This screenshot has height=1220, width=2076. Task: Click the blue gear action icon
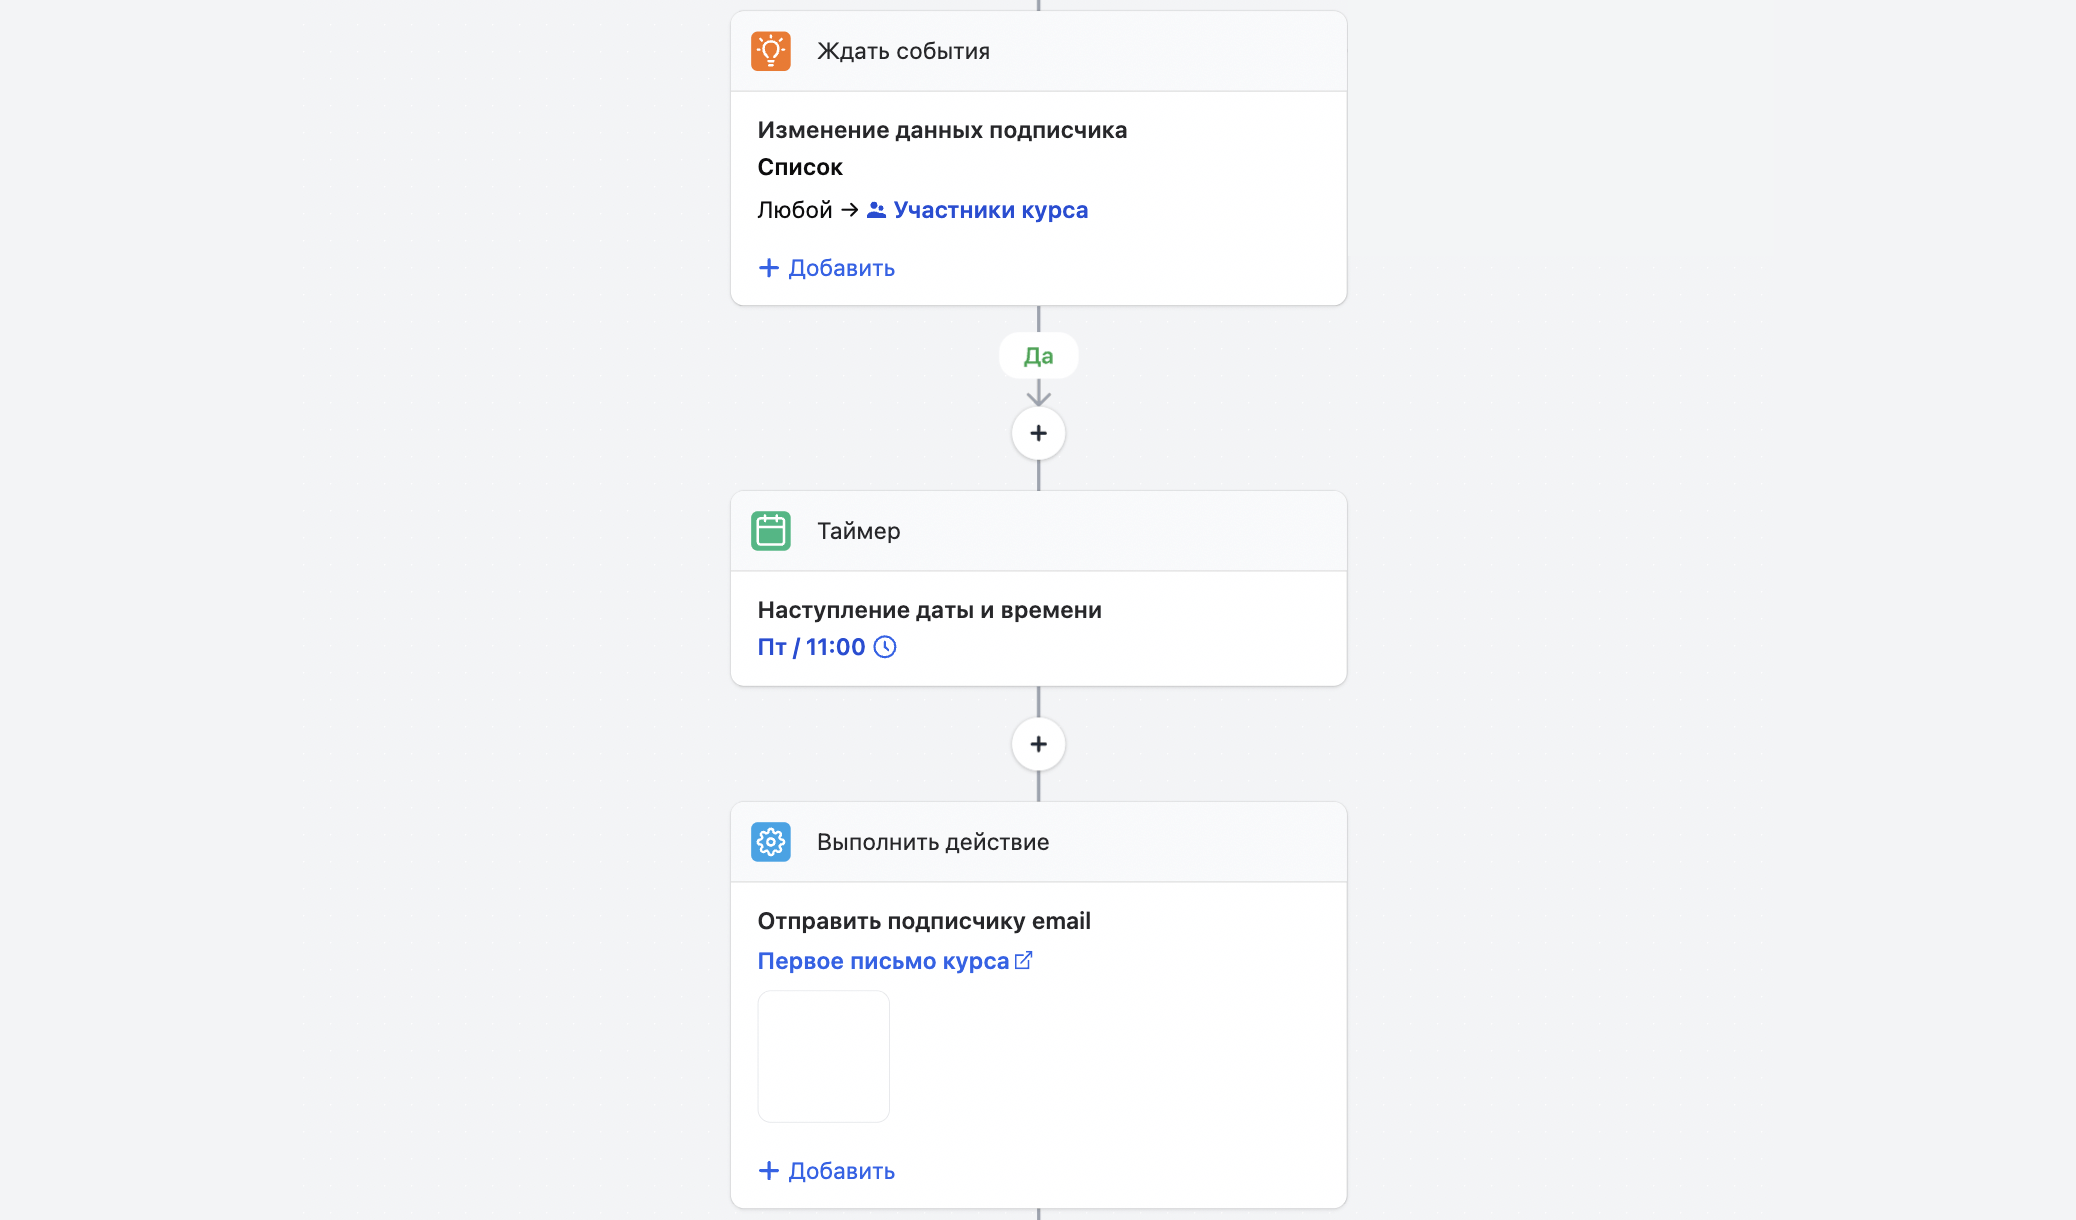point(770,842)
